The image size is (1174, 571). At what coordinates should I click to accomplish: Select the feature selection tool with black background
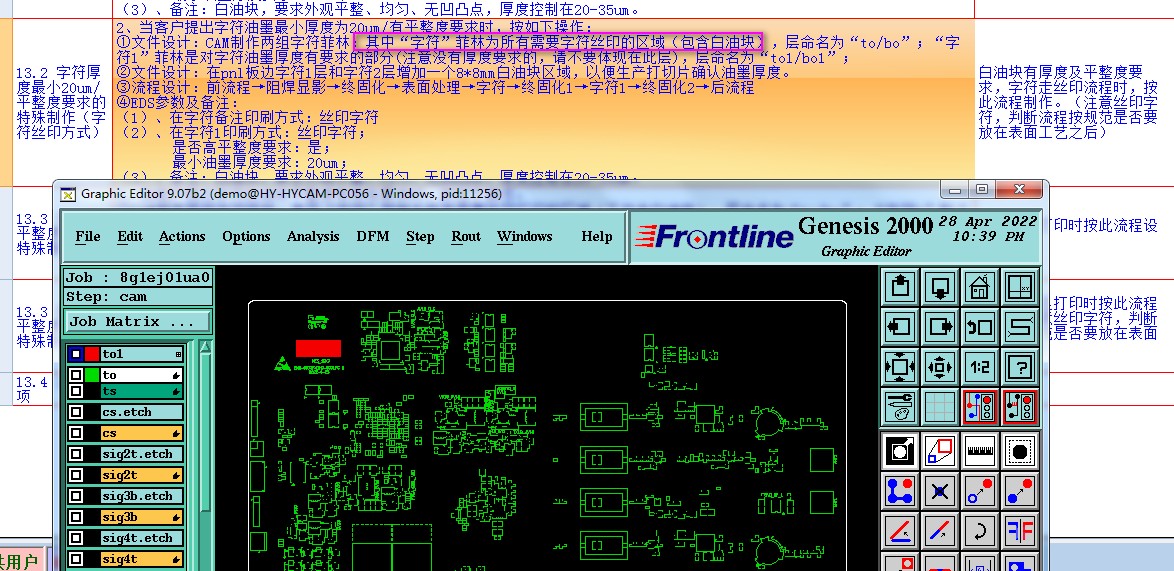[901, 451]
